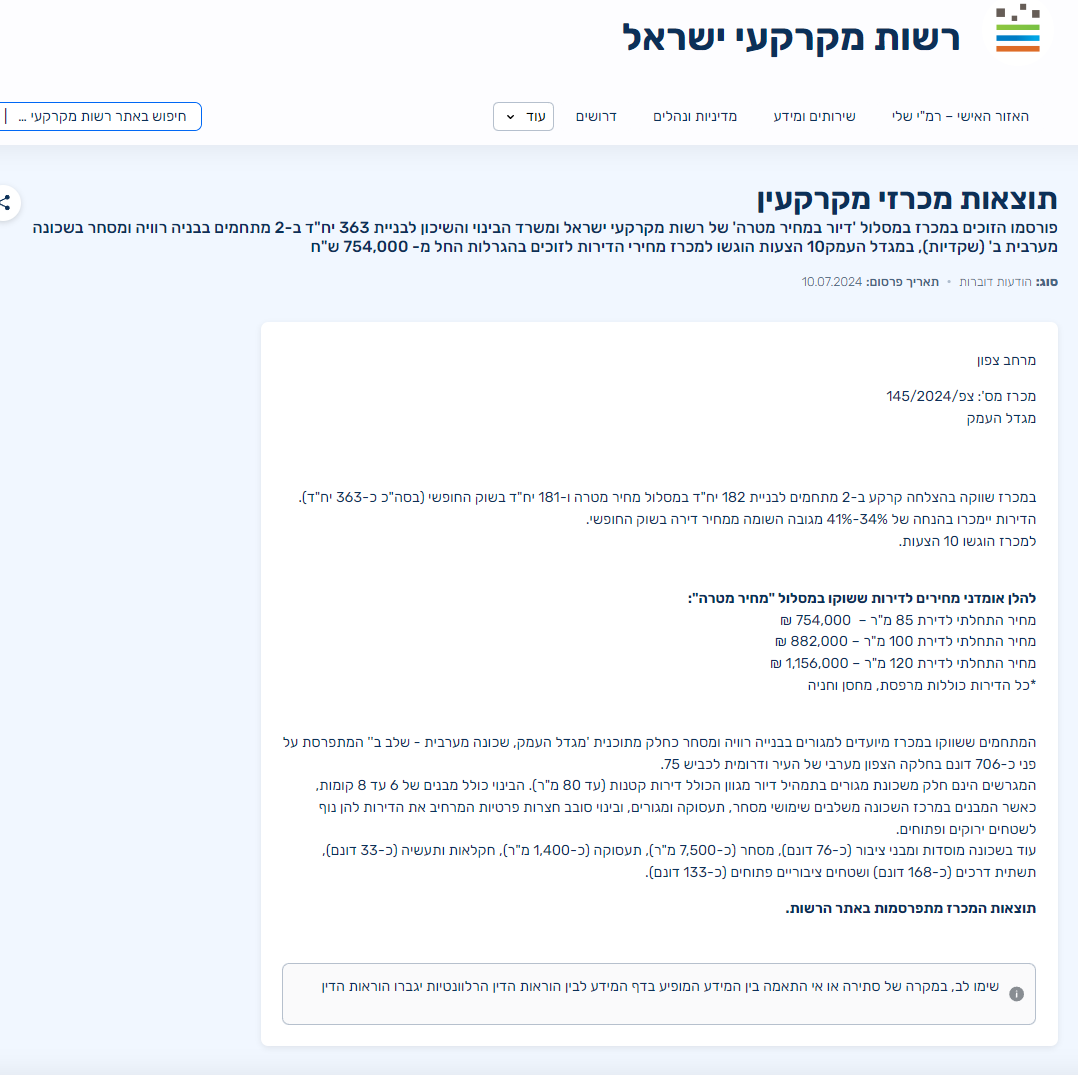1078x1079 pixels.
Task: Click the discount line mentioning 41%-34%
Action: click(811, 519)
